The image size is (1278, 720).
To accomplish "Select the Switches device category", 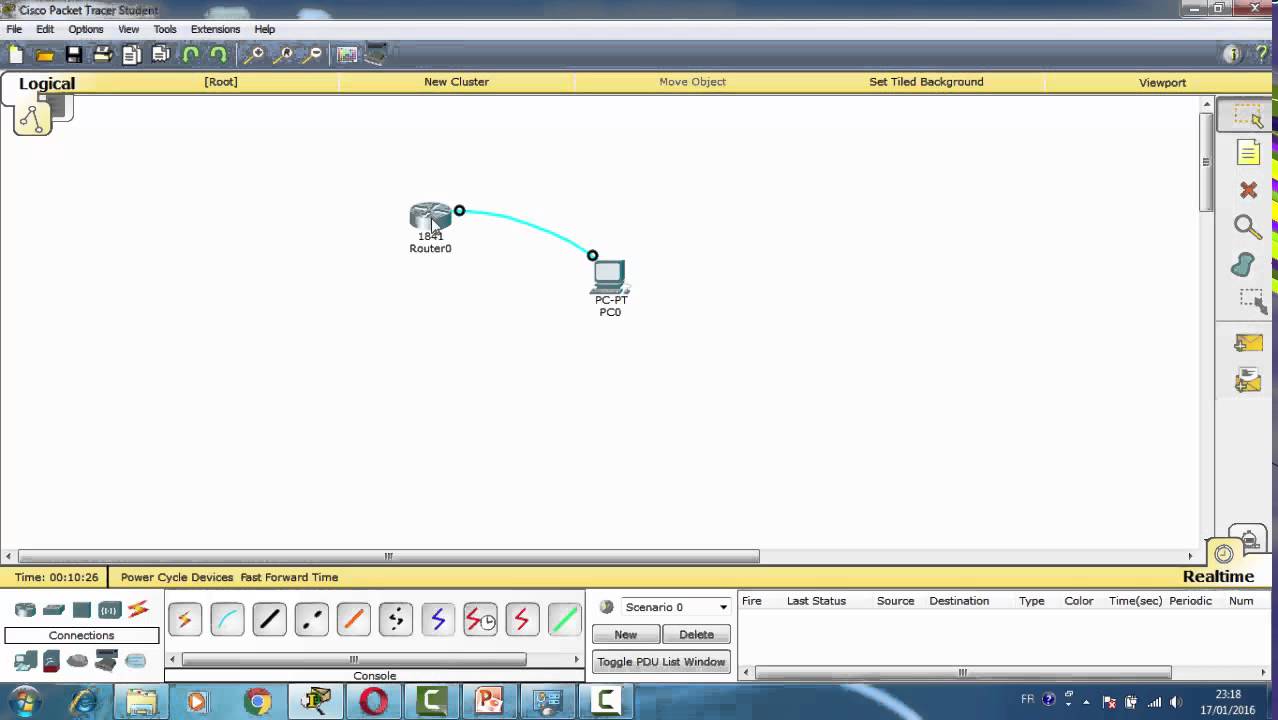I will 54,609.
